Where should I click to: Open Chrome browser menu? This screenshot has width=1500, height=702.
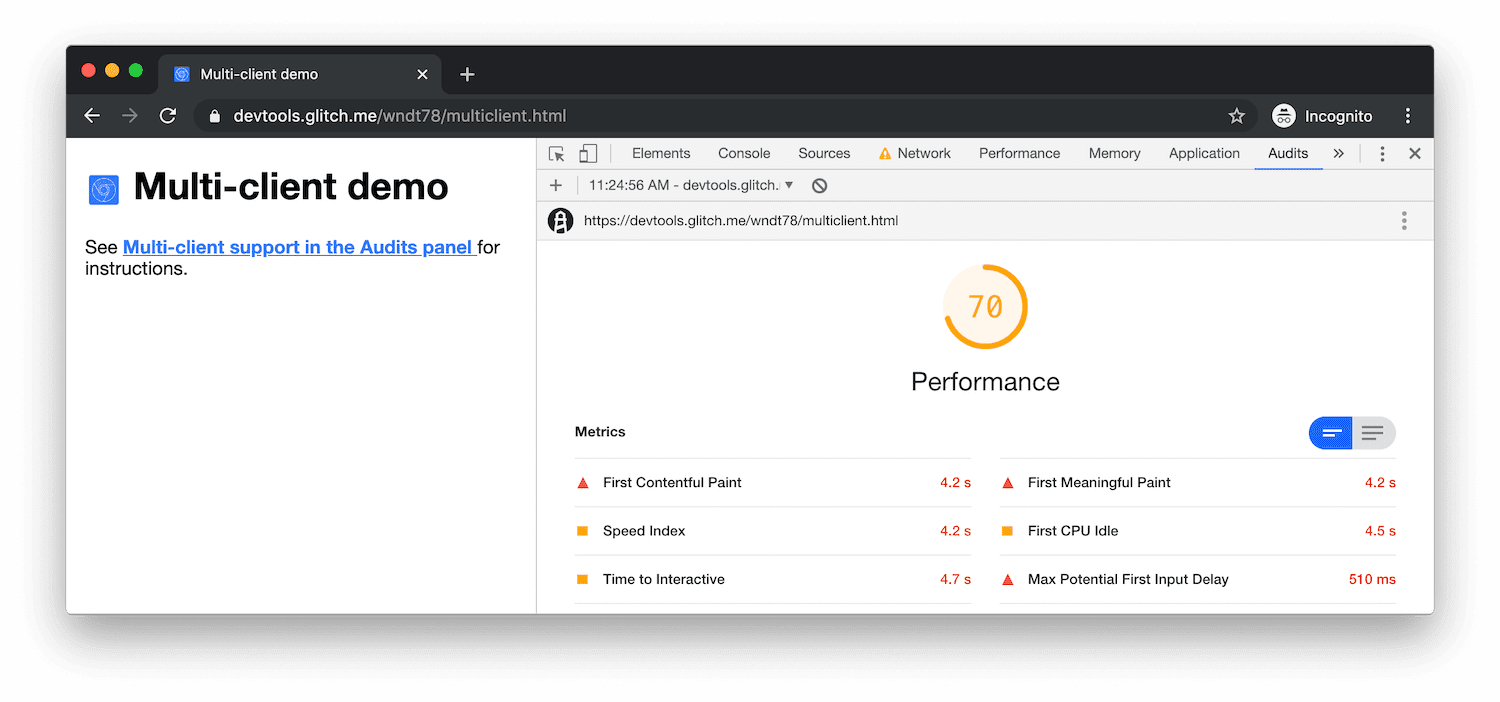click(x=1408, y=115)
